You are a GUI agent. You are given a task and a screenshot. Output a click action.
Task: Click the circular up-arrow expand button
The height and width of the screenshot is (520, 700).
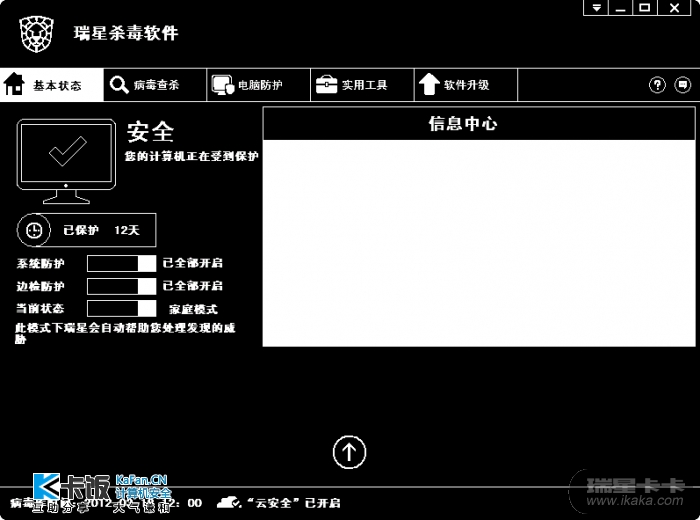(349, 452)
